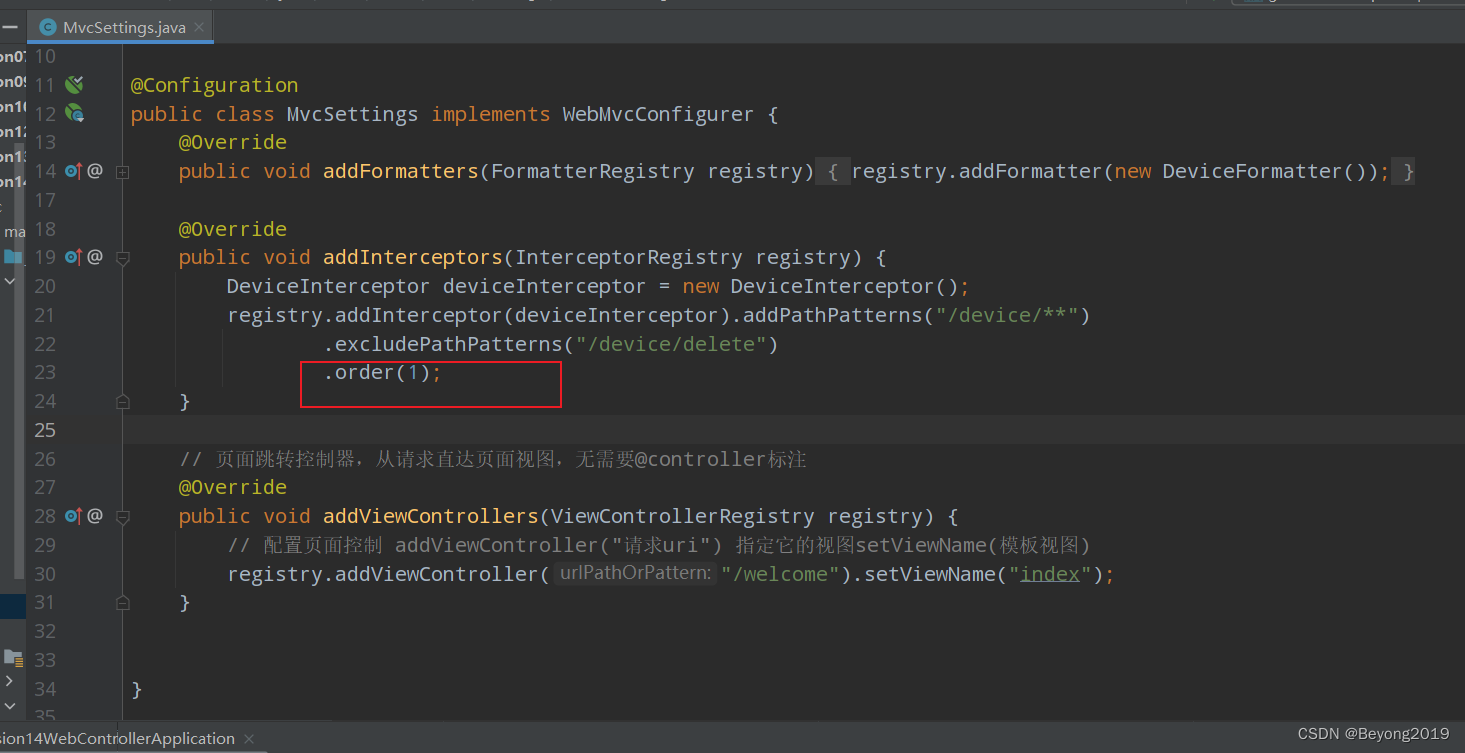Click the @Override annotation at line 27
The image size is (1465, 753).
[x=233, y=487]
